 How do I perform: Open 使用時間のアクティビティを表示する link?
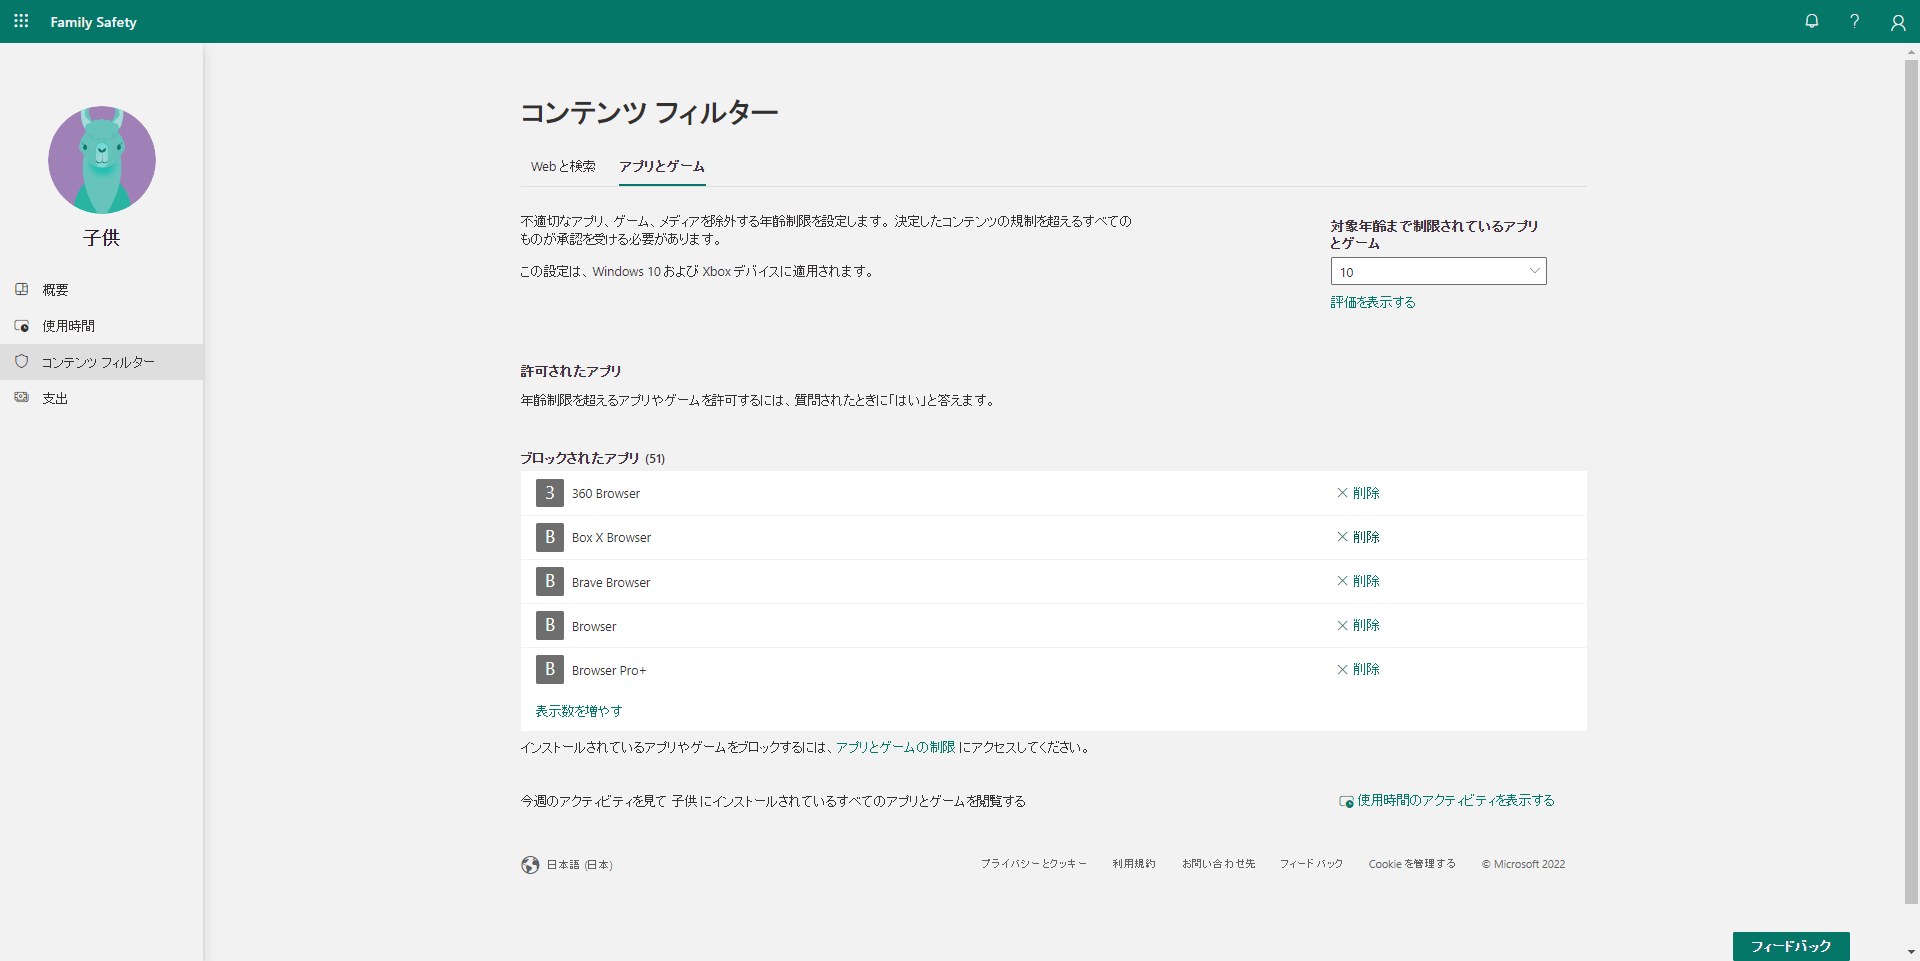click(1447, 800)
